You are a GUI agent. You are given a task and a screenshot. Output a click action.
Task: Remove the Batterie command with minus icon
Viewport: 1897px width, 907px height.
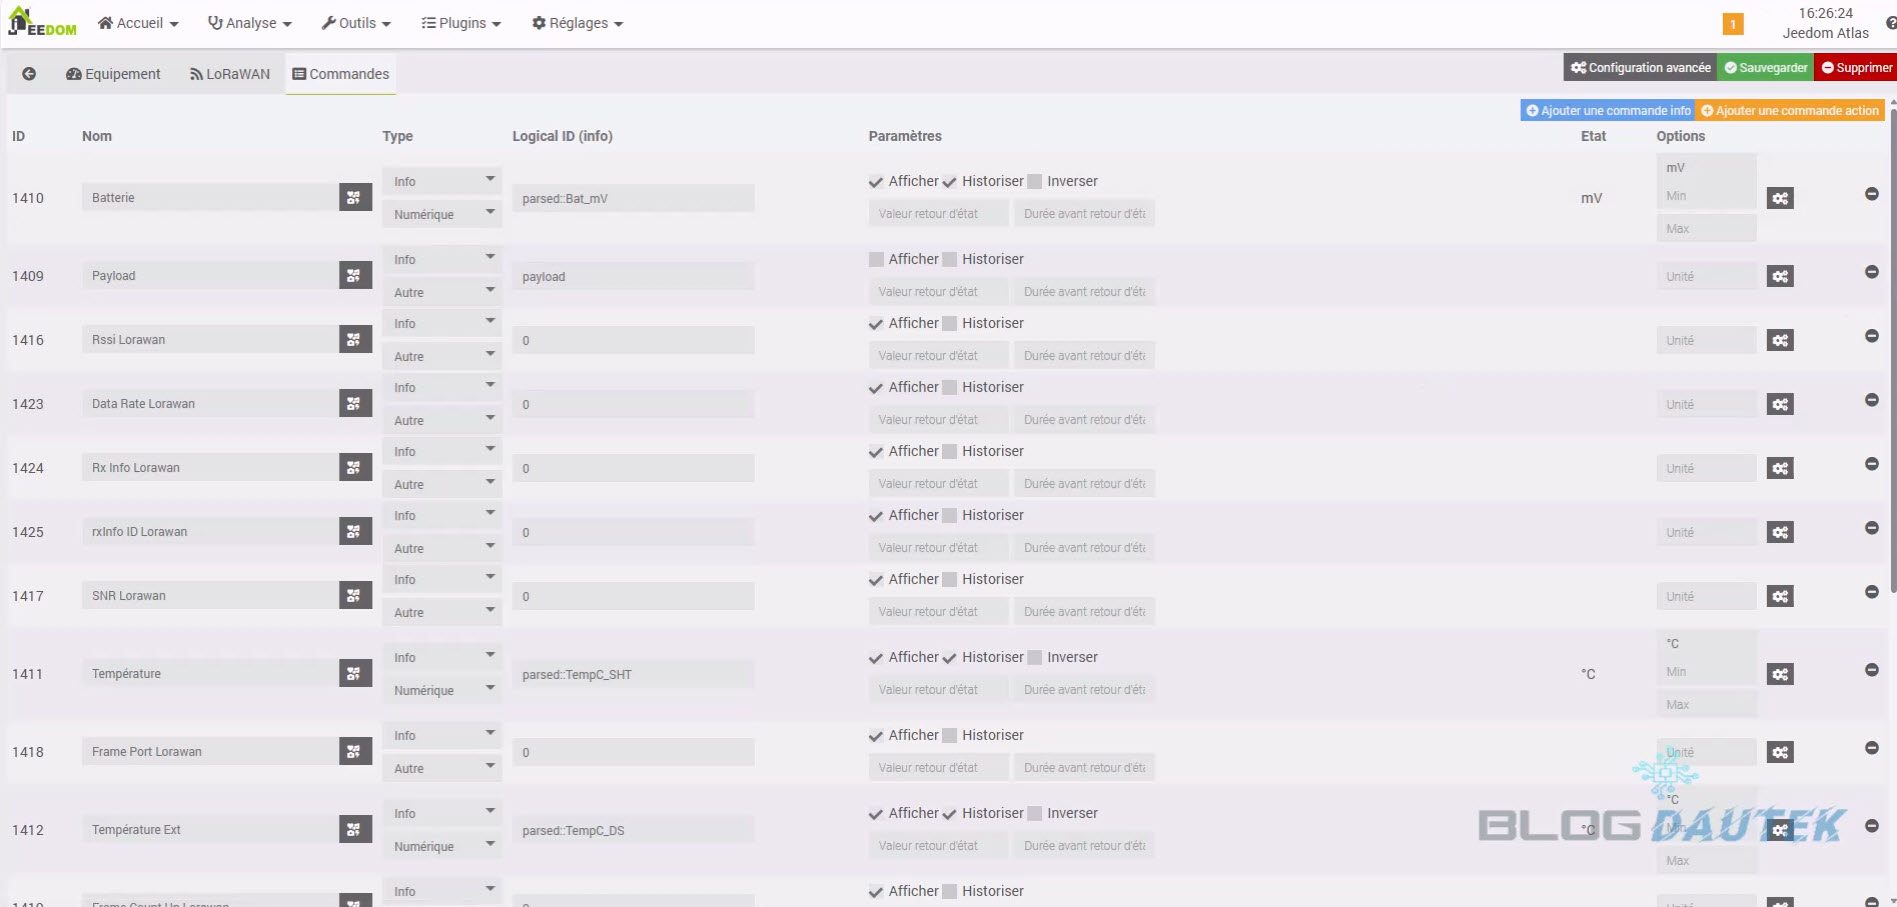1871,194
